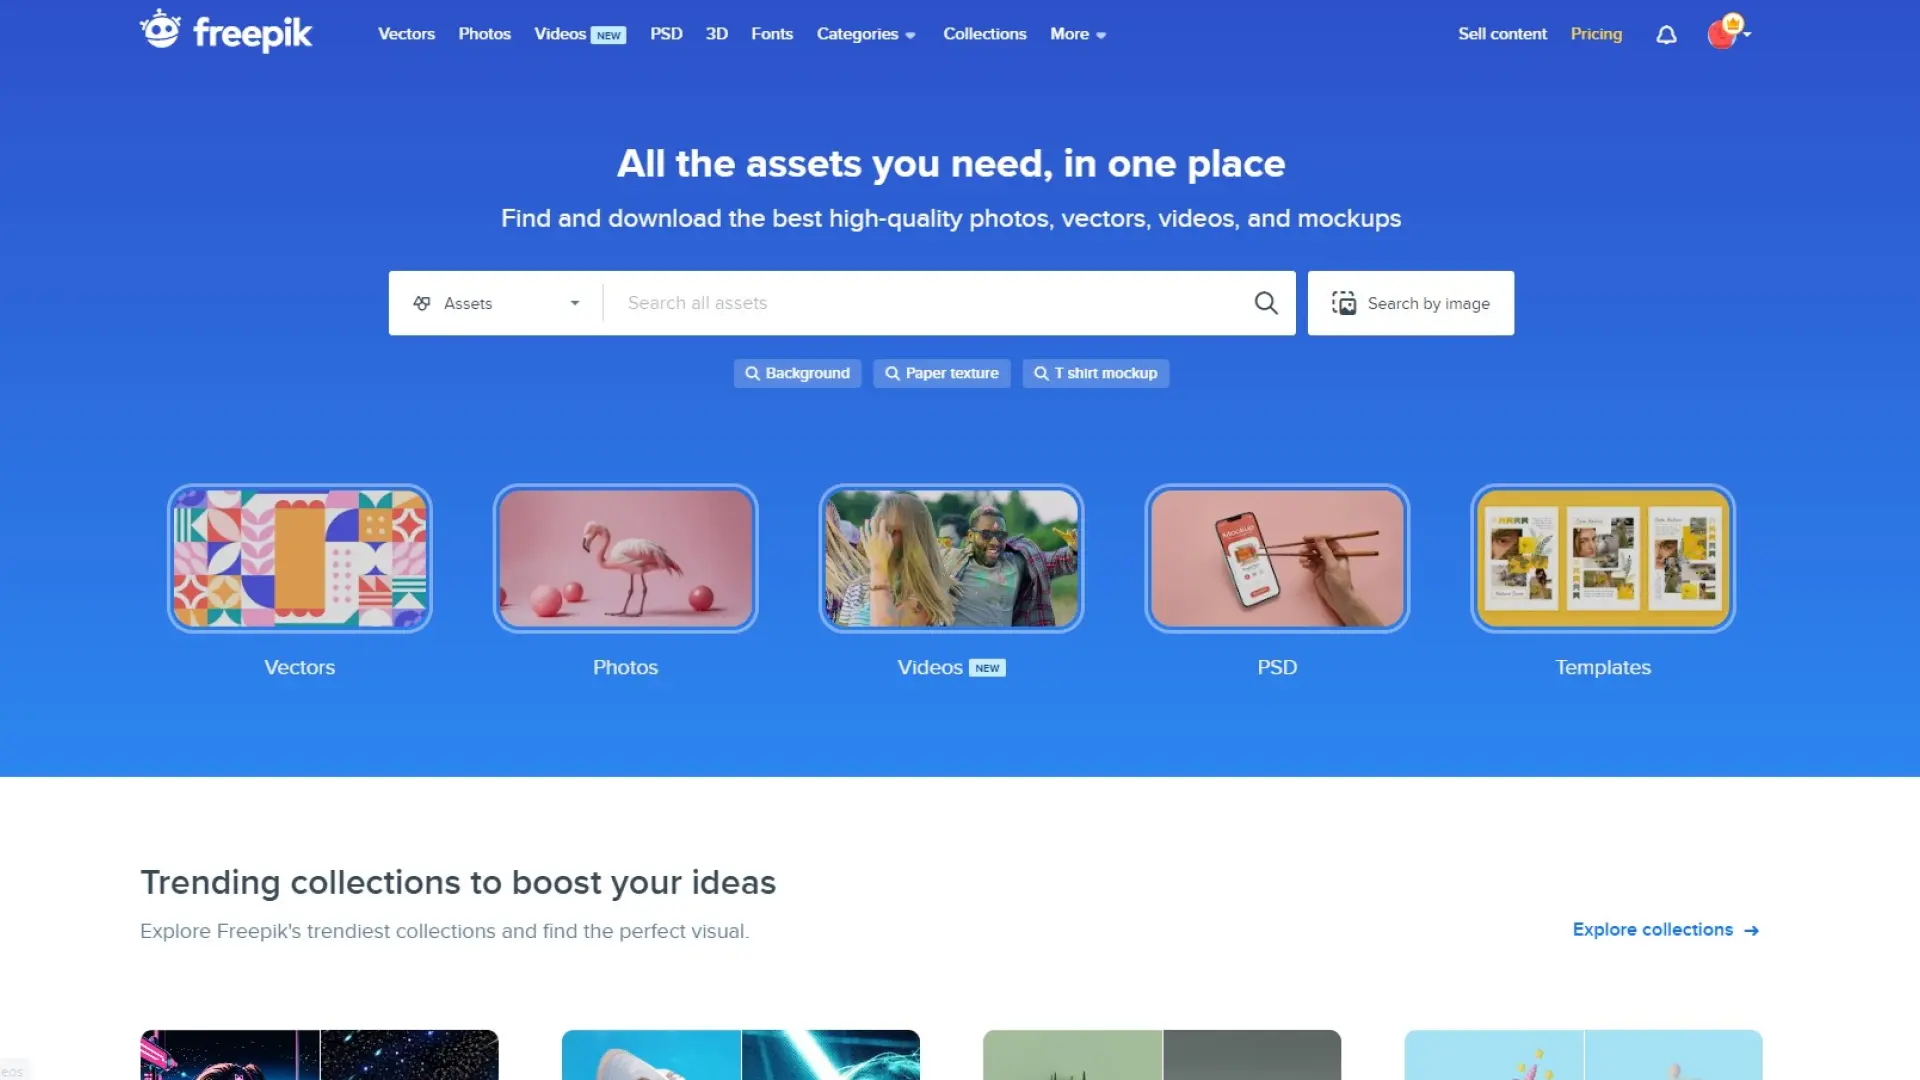Open the Templates category thumbnail

pos(1602,558)
